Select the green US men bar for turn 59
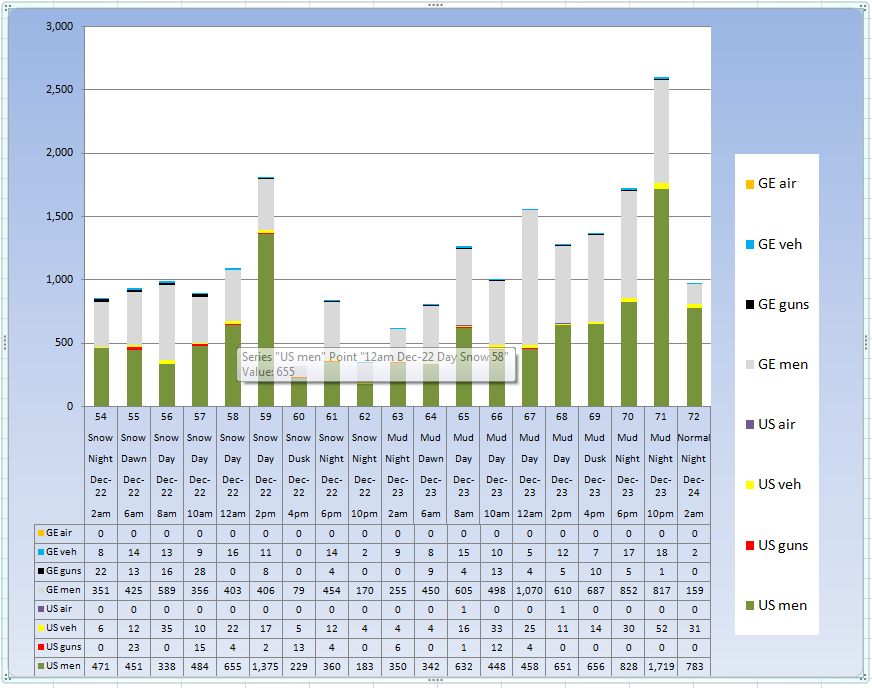 [x=266, y=320]
